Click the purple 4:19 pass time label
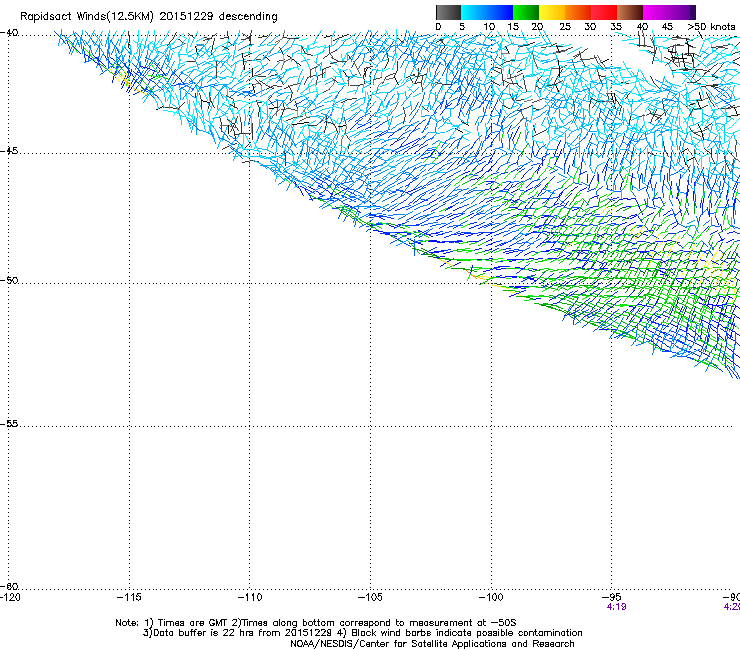740x650 pixels. point(616,607)
